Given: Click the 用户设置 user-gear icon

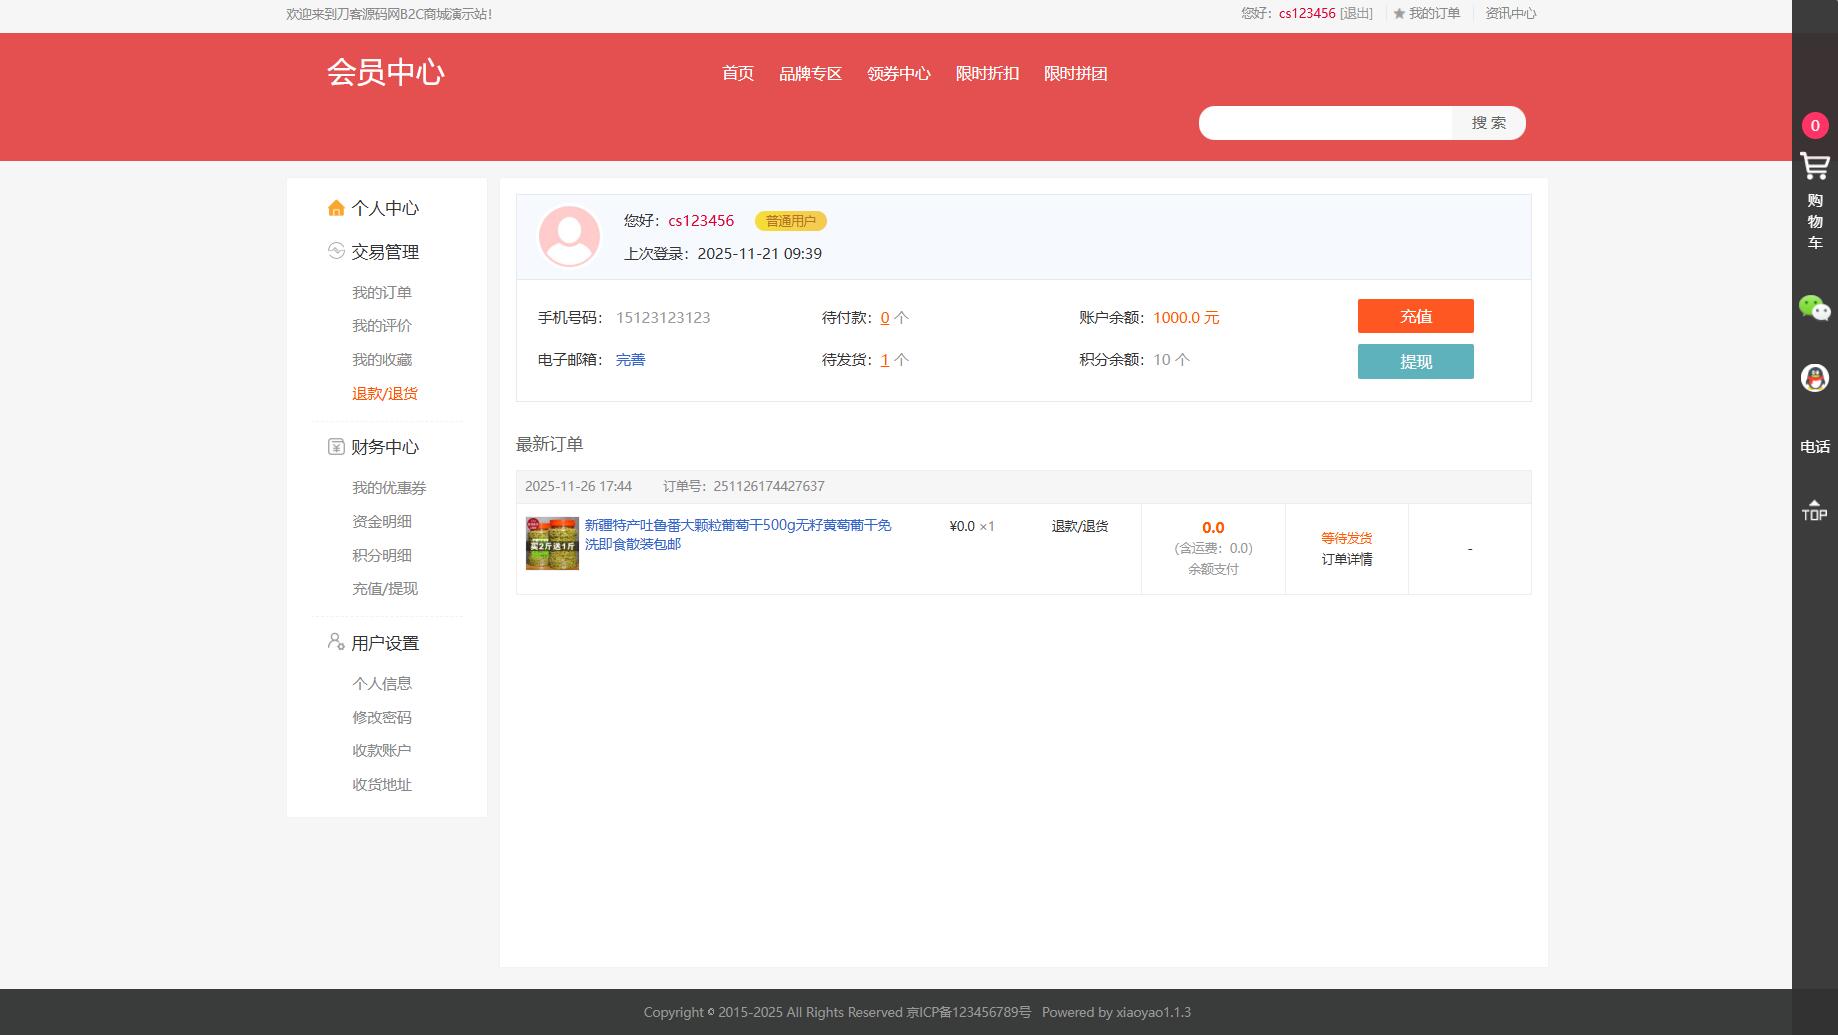Looking at the screenshot, I should click(x=334, y=641).
